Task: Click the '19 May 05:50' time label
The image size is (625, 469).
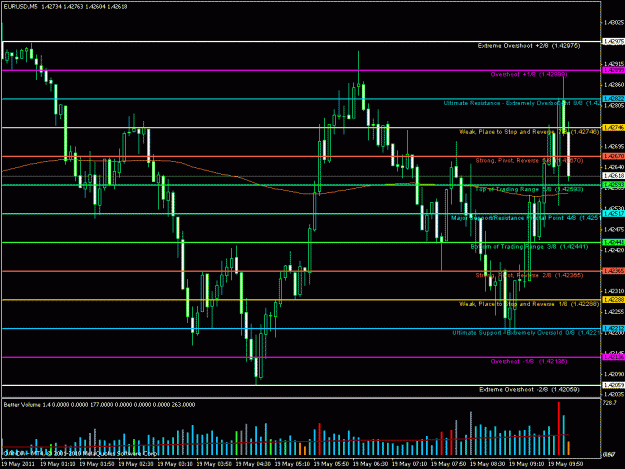Action: 331,464
